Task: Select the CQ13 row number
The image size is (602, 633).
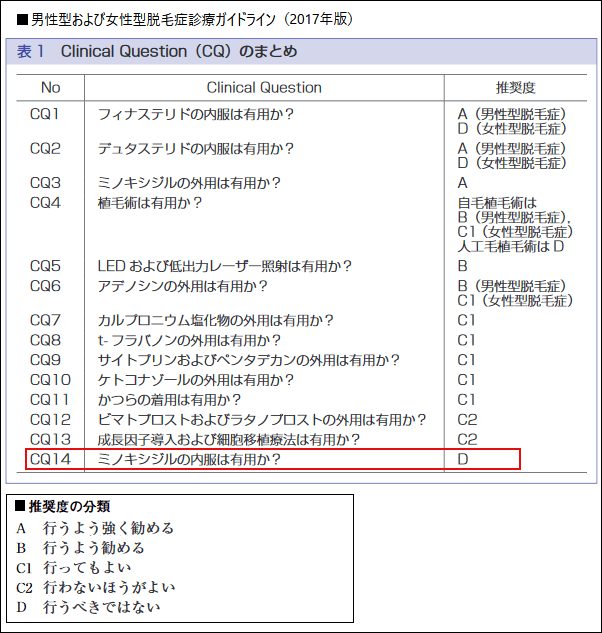Action: [50, 439]
